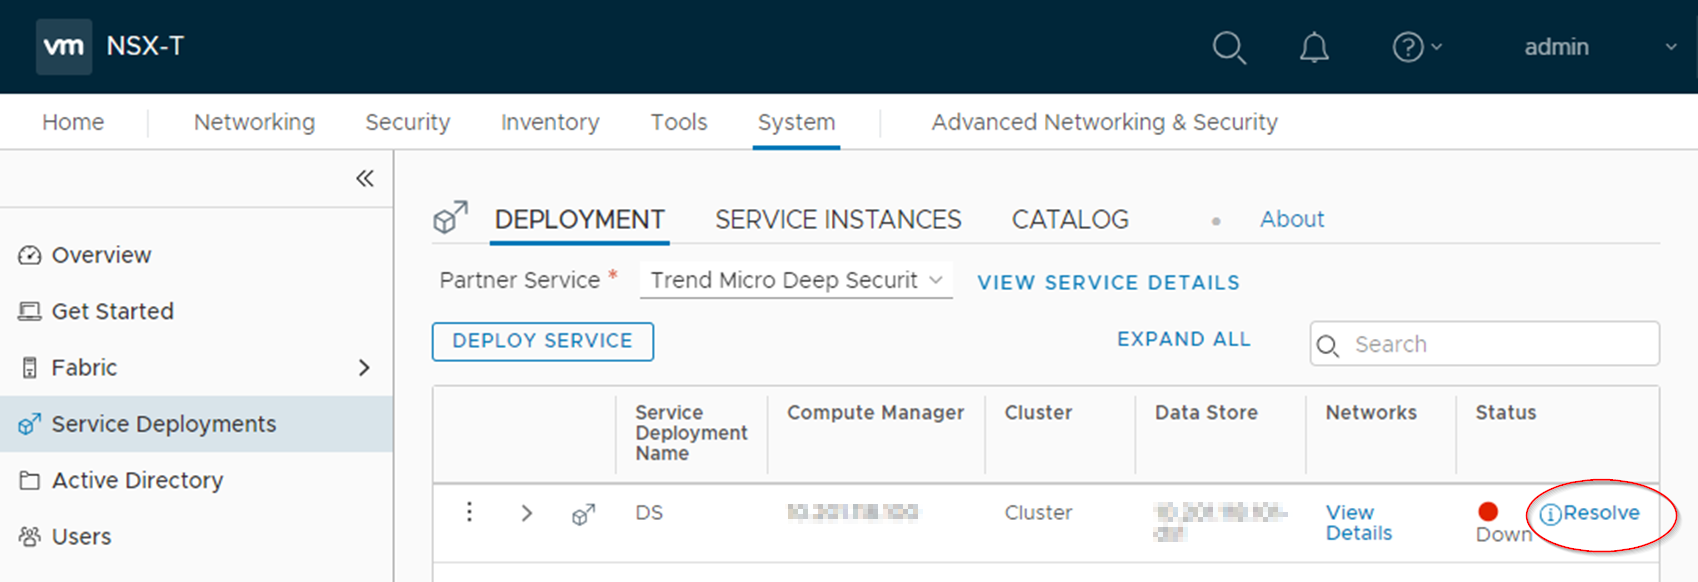Viewport: 1698px width, 582px height.
Task: Expand the Fabric sidebar section
Action: 364,368
